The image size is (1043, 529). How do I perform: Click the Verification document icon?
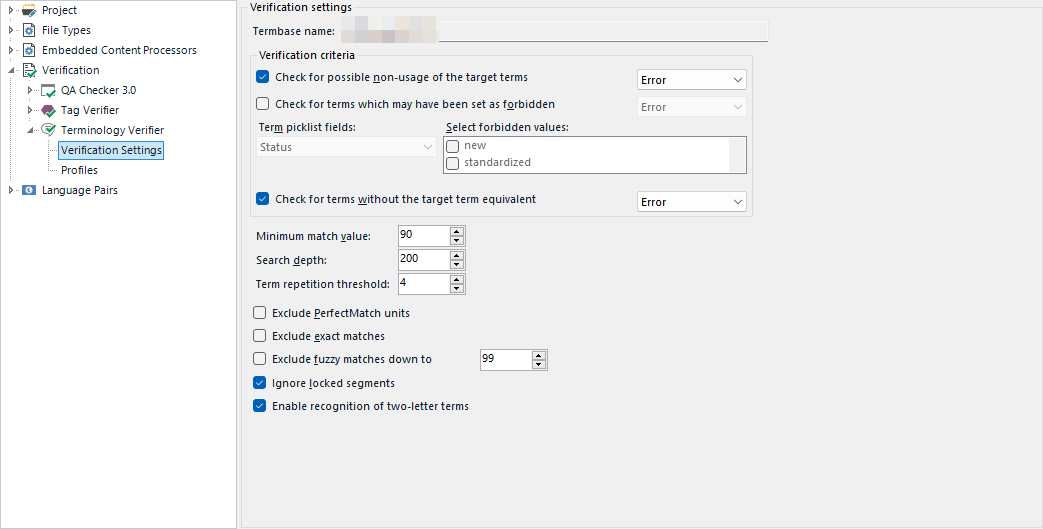(x=29, y=71)
